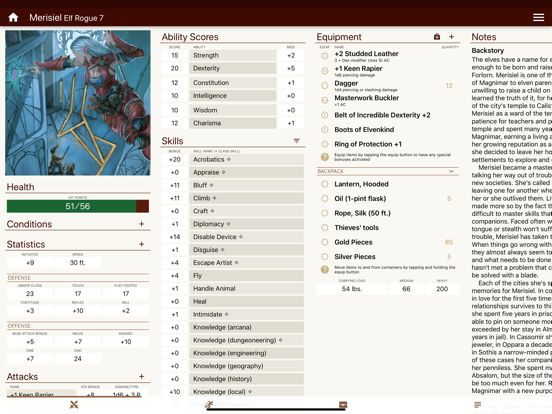Open the Disable Device skill
The height and width of the screenshot is (414, 552).
point(233,237)
